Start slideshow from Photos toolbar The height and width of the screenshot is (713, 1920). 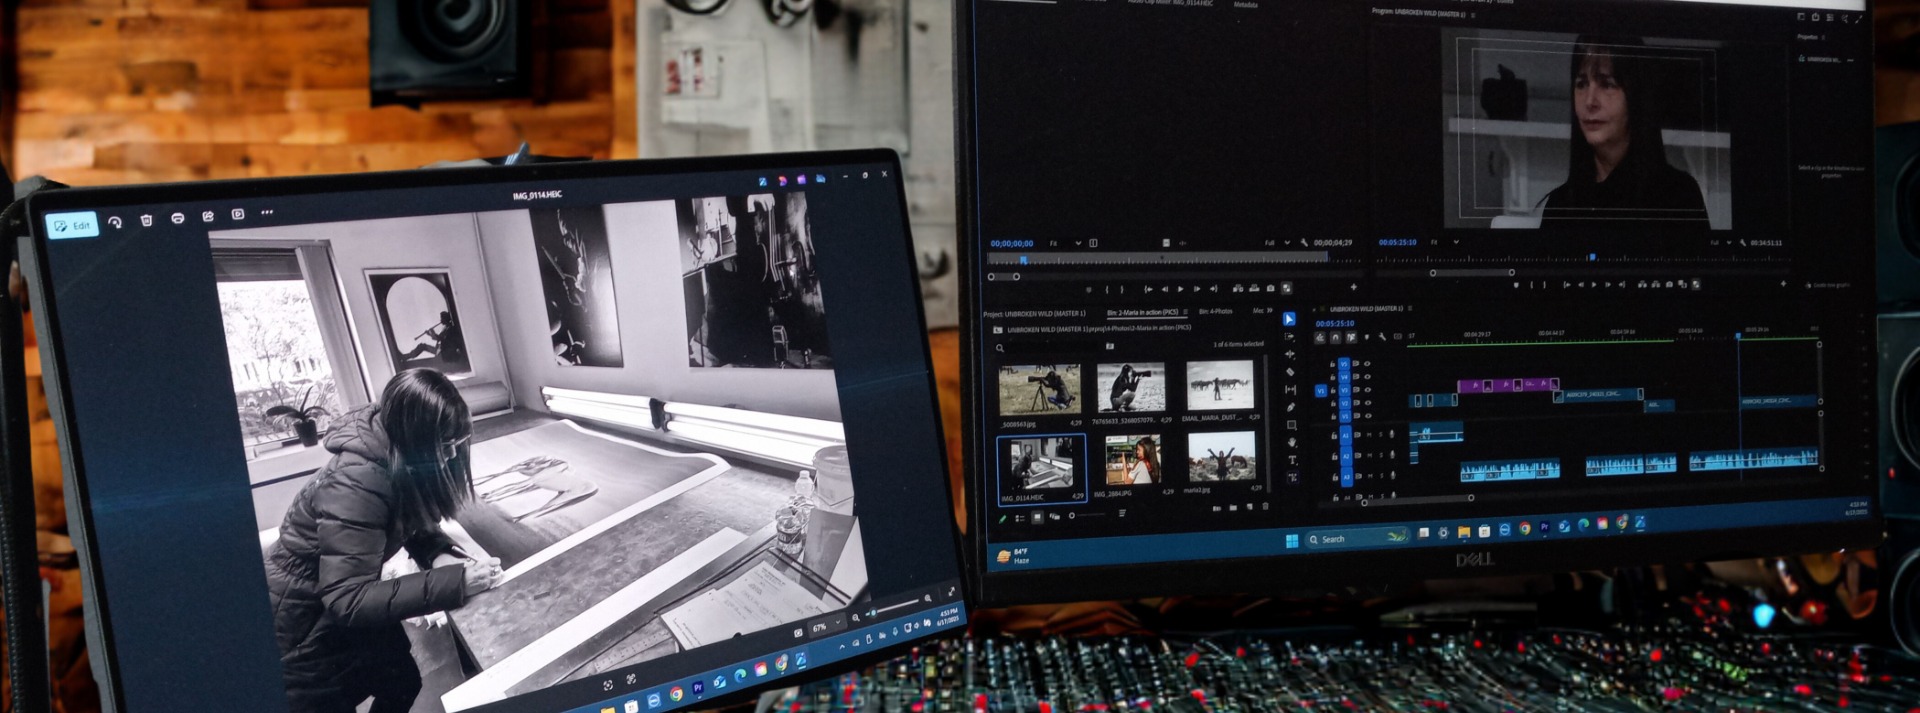[238, 214]
